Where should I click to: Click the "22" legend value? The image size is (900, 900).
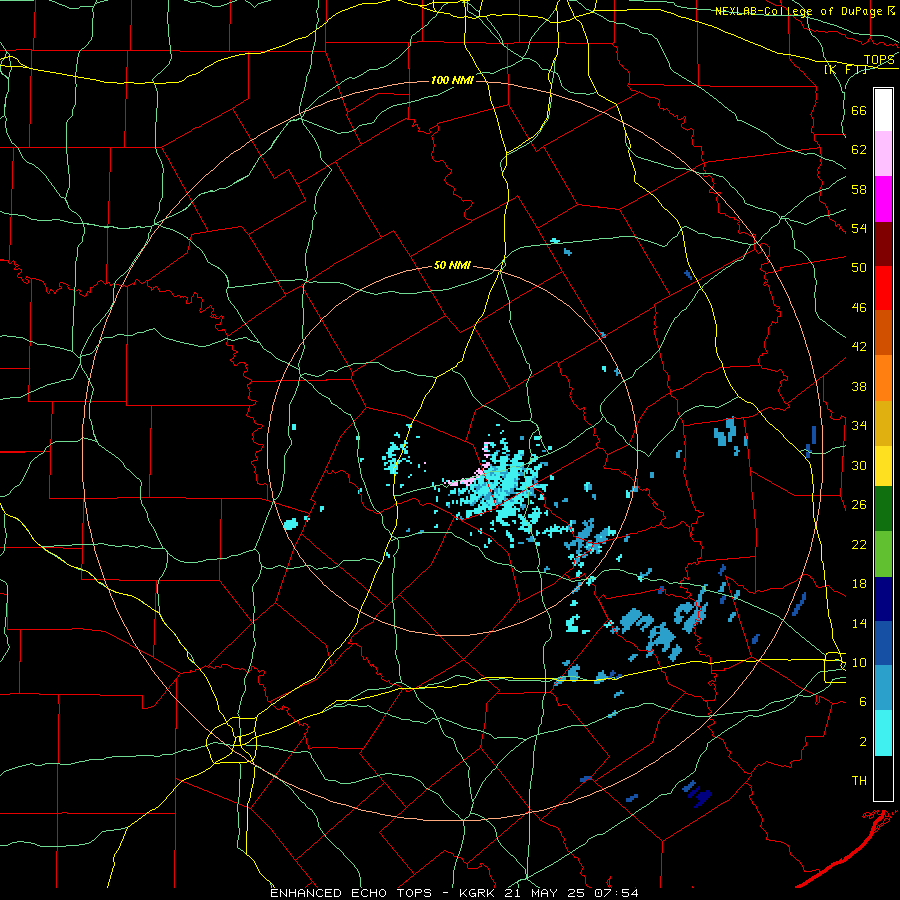point(859,544)
